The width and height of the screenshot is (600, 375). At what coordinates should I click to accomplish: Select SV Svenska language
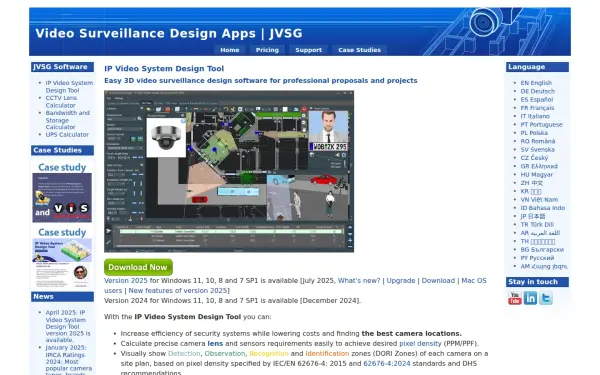[x=537, y=150]
